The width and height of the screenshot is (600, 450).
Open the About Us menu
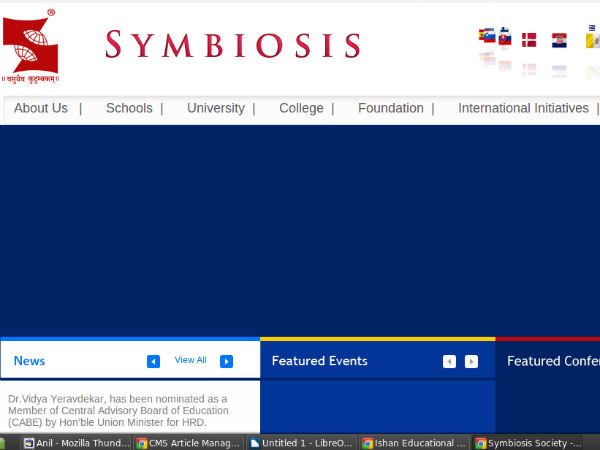(x=41, y=108)
